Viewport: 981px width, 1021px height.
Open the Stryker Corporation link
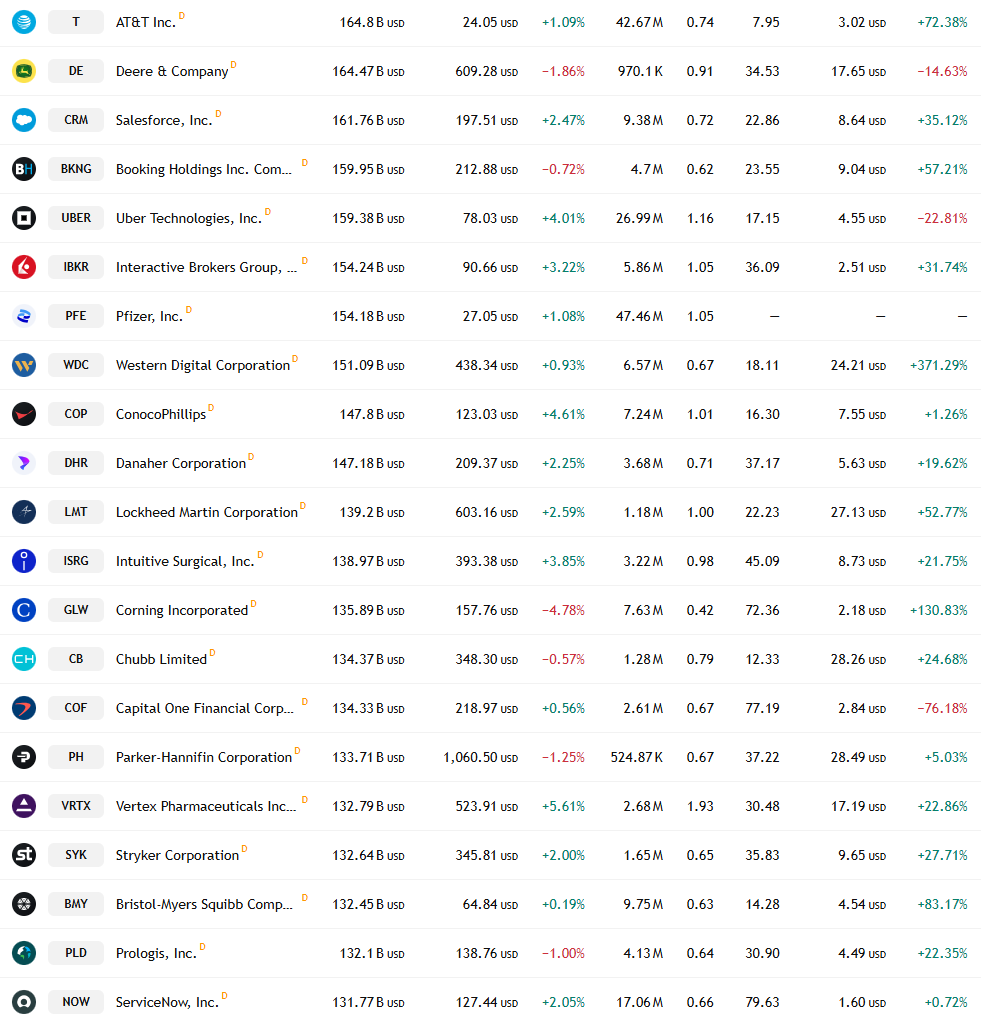(x=177, y=855)
